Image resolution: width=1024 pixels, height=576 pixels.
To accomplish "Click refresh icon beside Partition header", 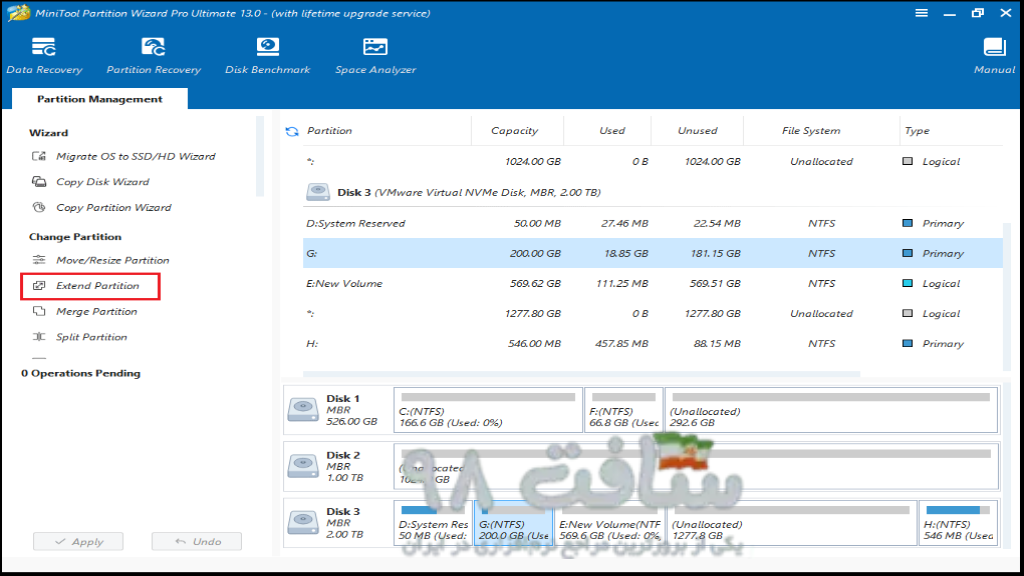I will (x=292, y=131).
